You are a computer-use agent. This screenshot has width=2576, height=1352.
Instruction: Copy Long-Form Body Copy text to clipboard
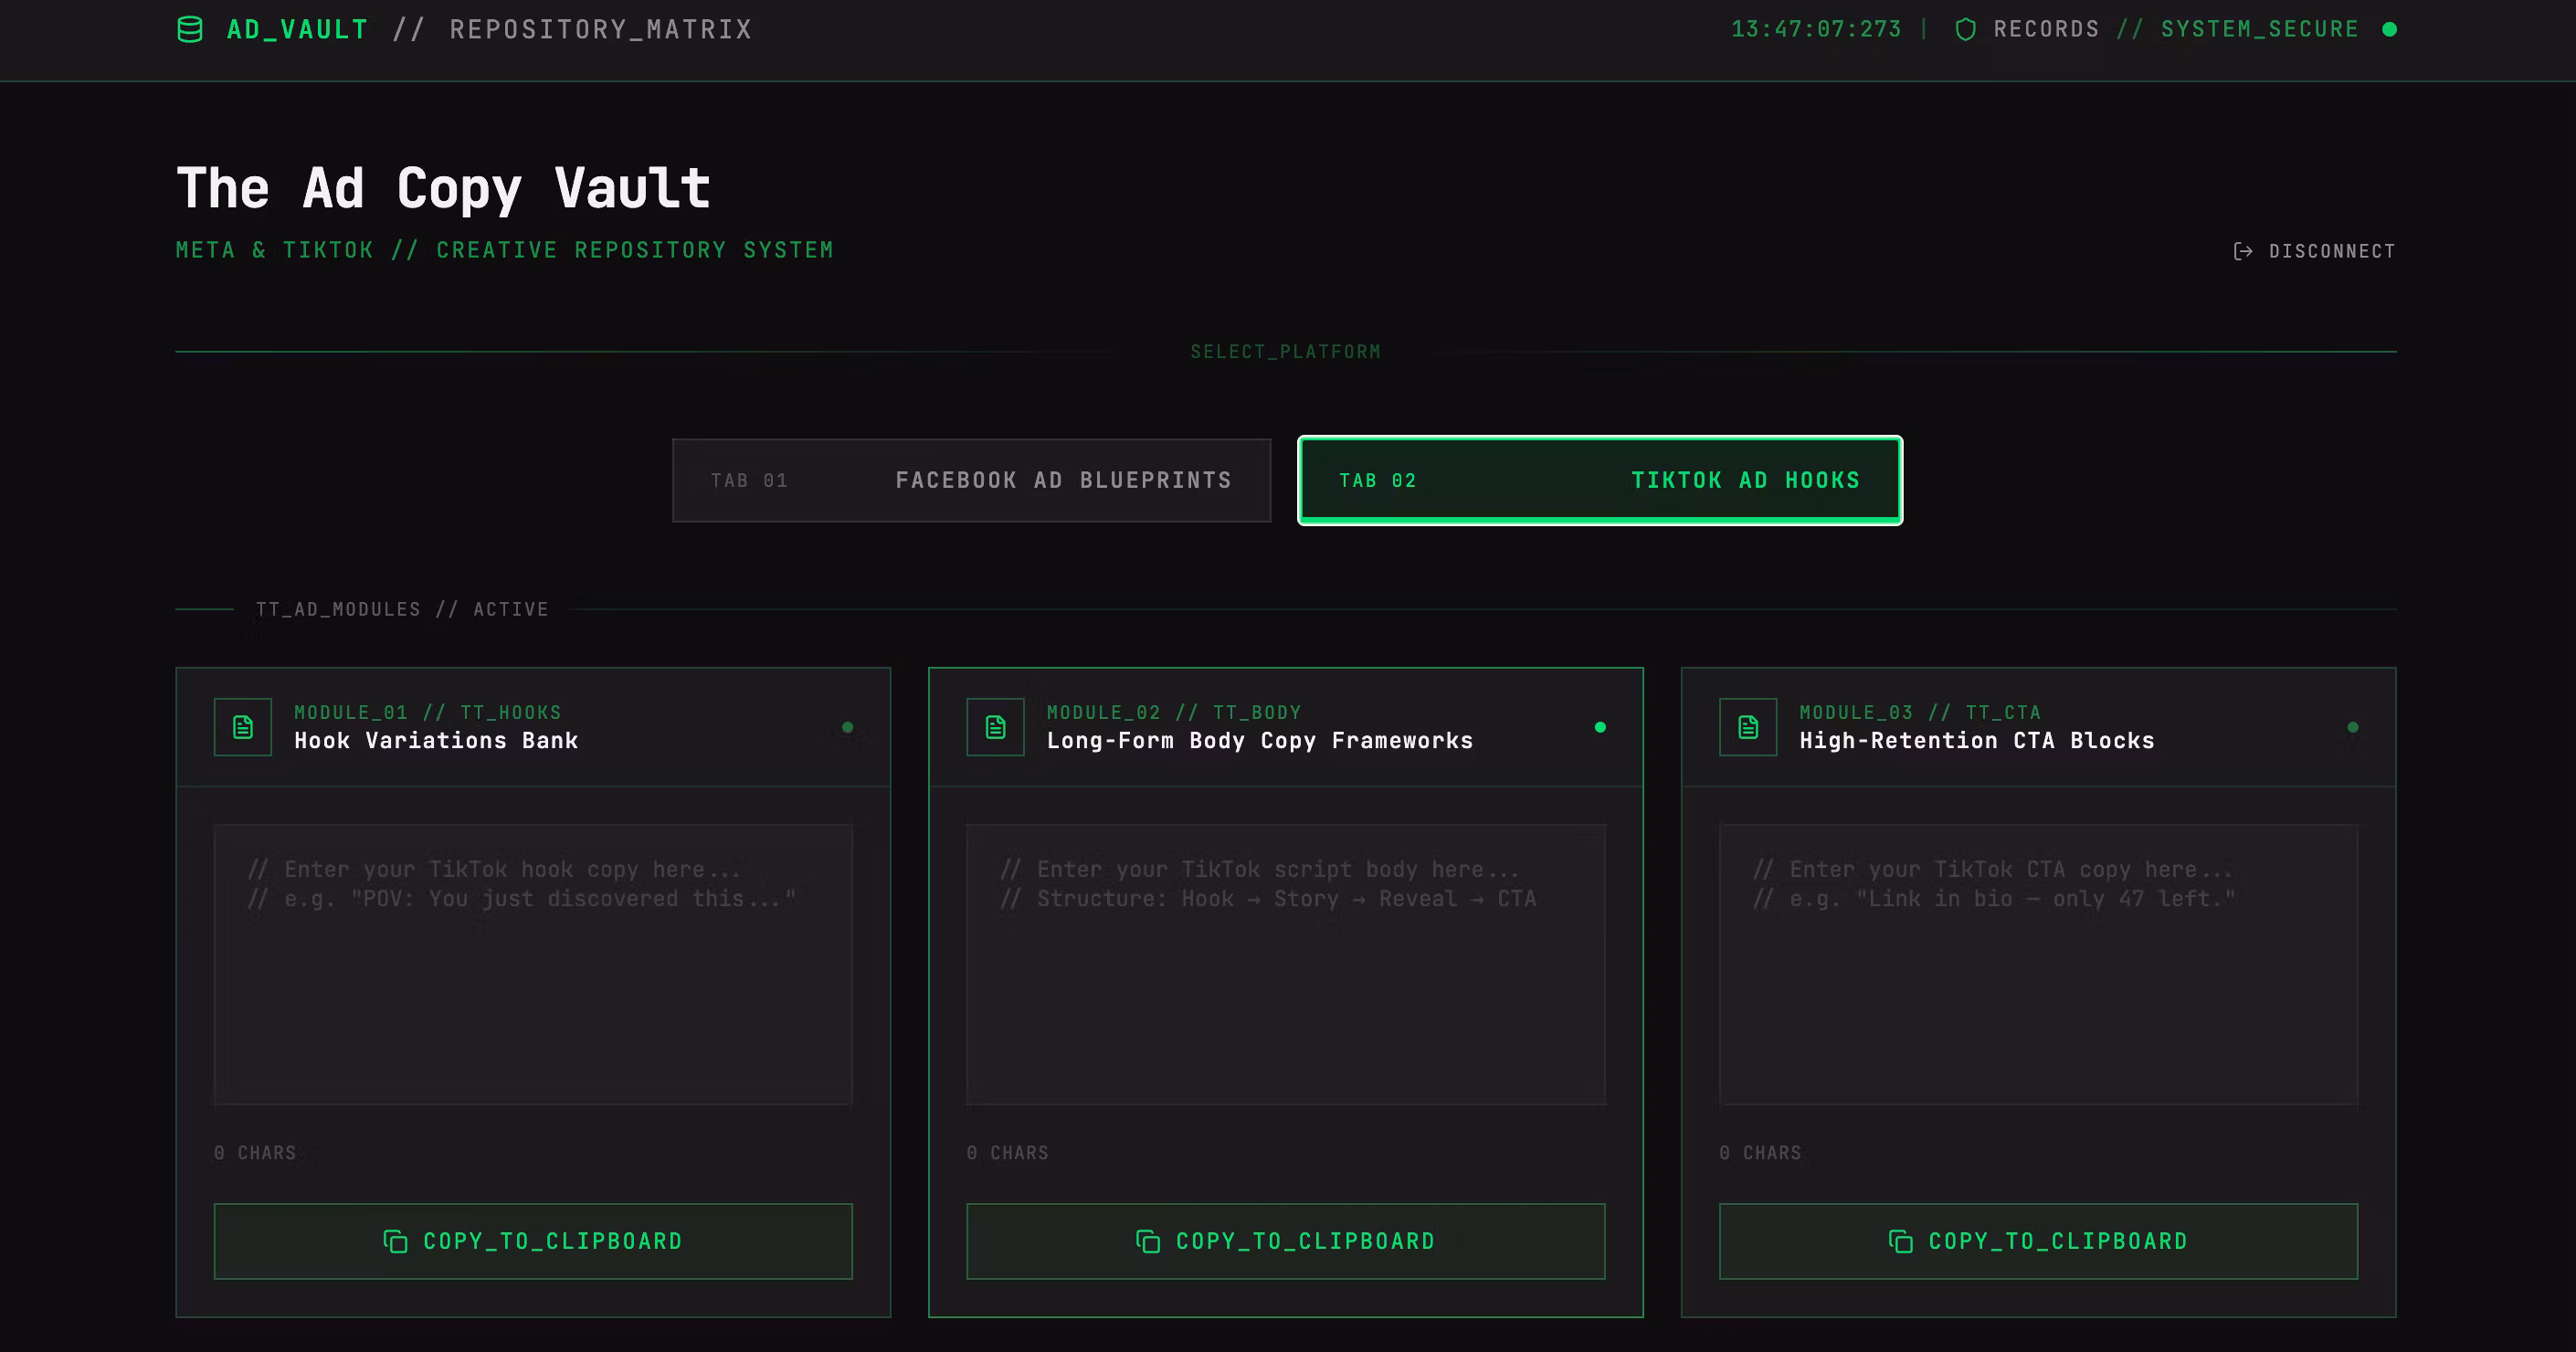point(1286,1241)
